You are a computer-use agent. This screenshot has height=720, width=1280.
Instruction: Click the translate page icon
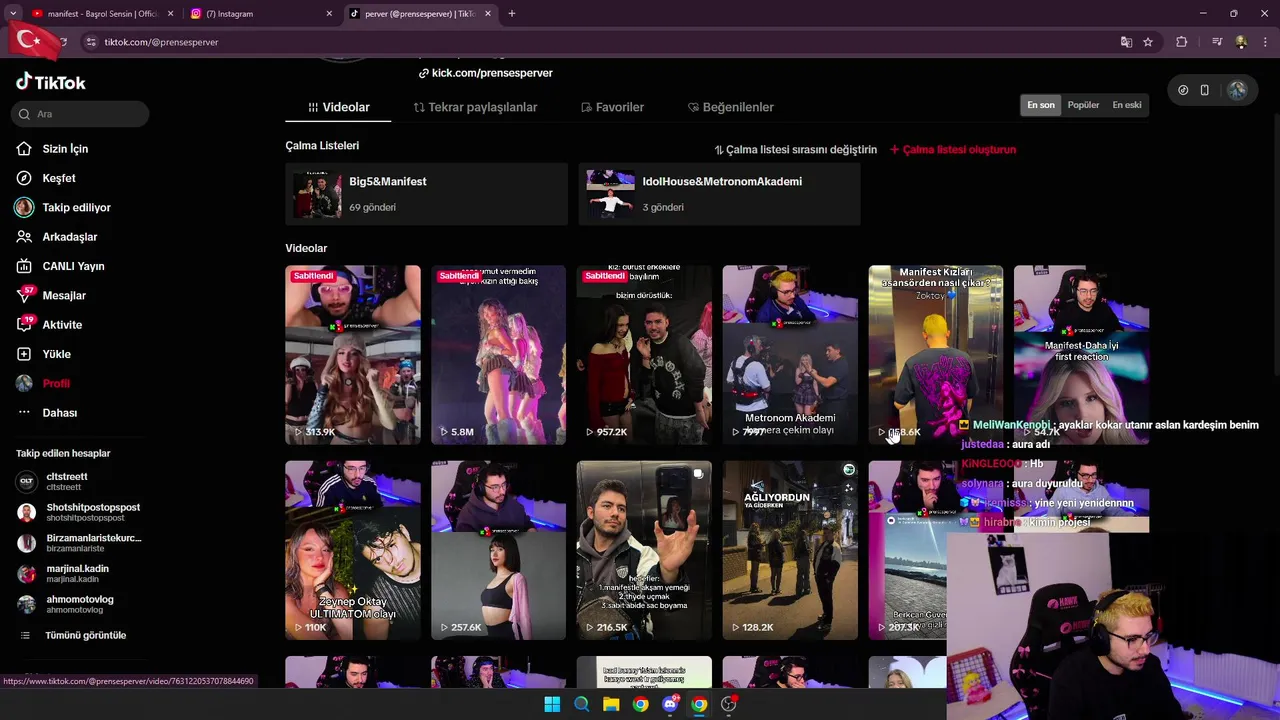tap(1126, 42)
